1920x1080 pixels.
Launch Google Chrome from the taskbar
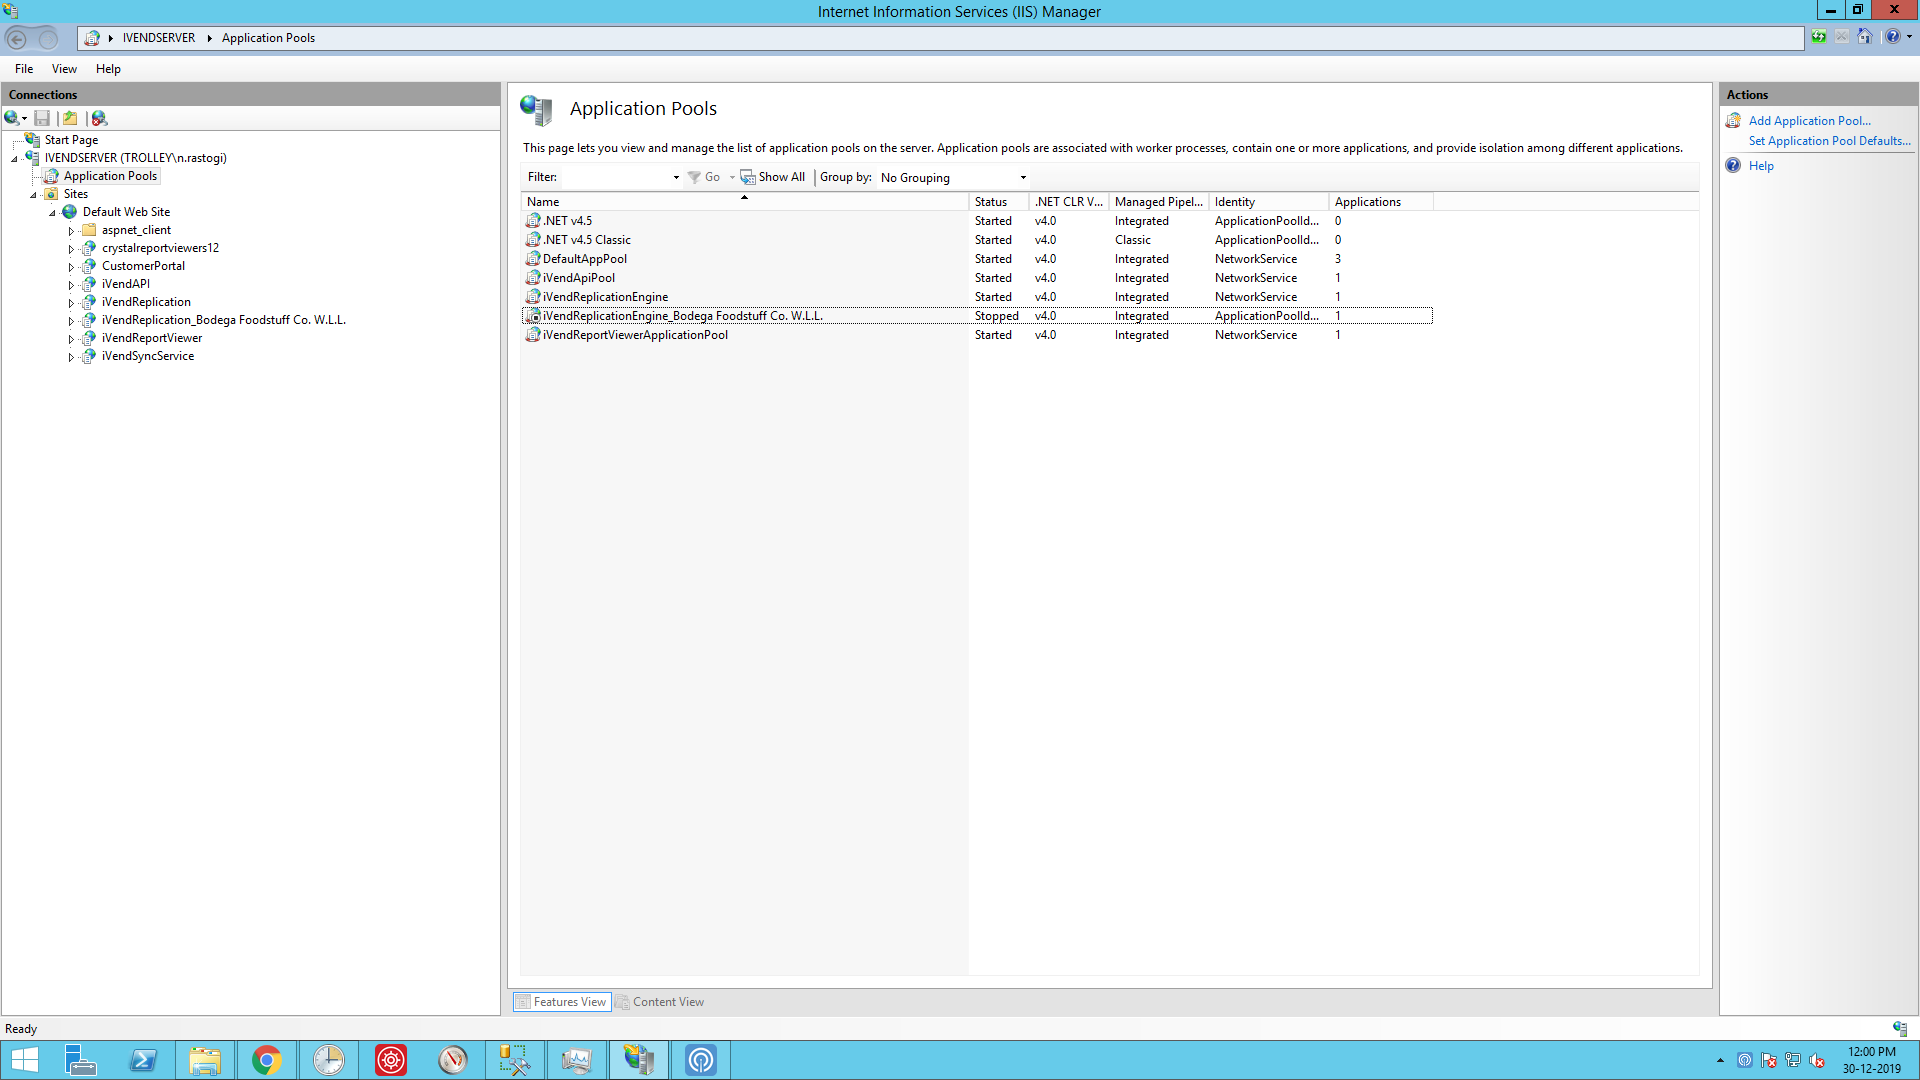pyautogui.click(x=266, y=1060)
